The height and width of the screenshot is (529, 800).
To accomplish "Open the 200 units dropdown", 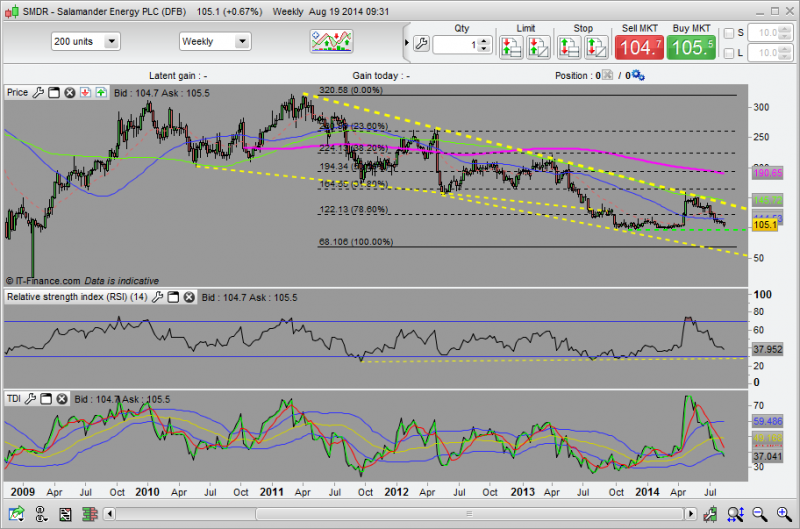I will (x=85, y=42).
